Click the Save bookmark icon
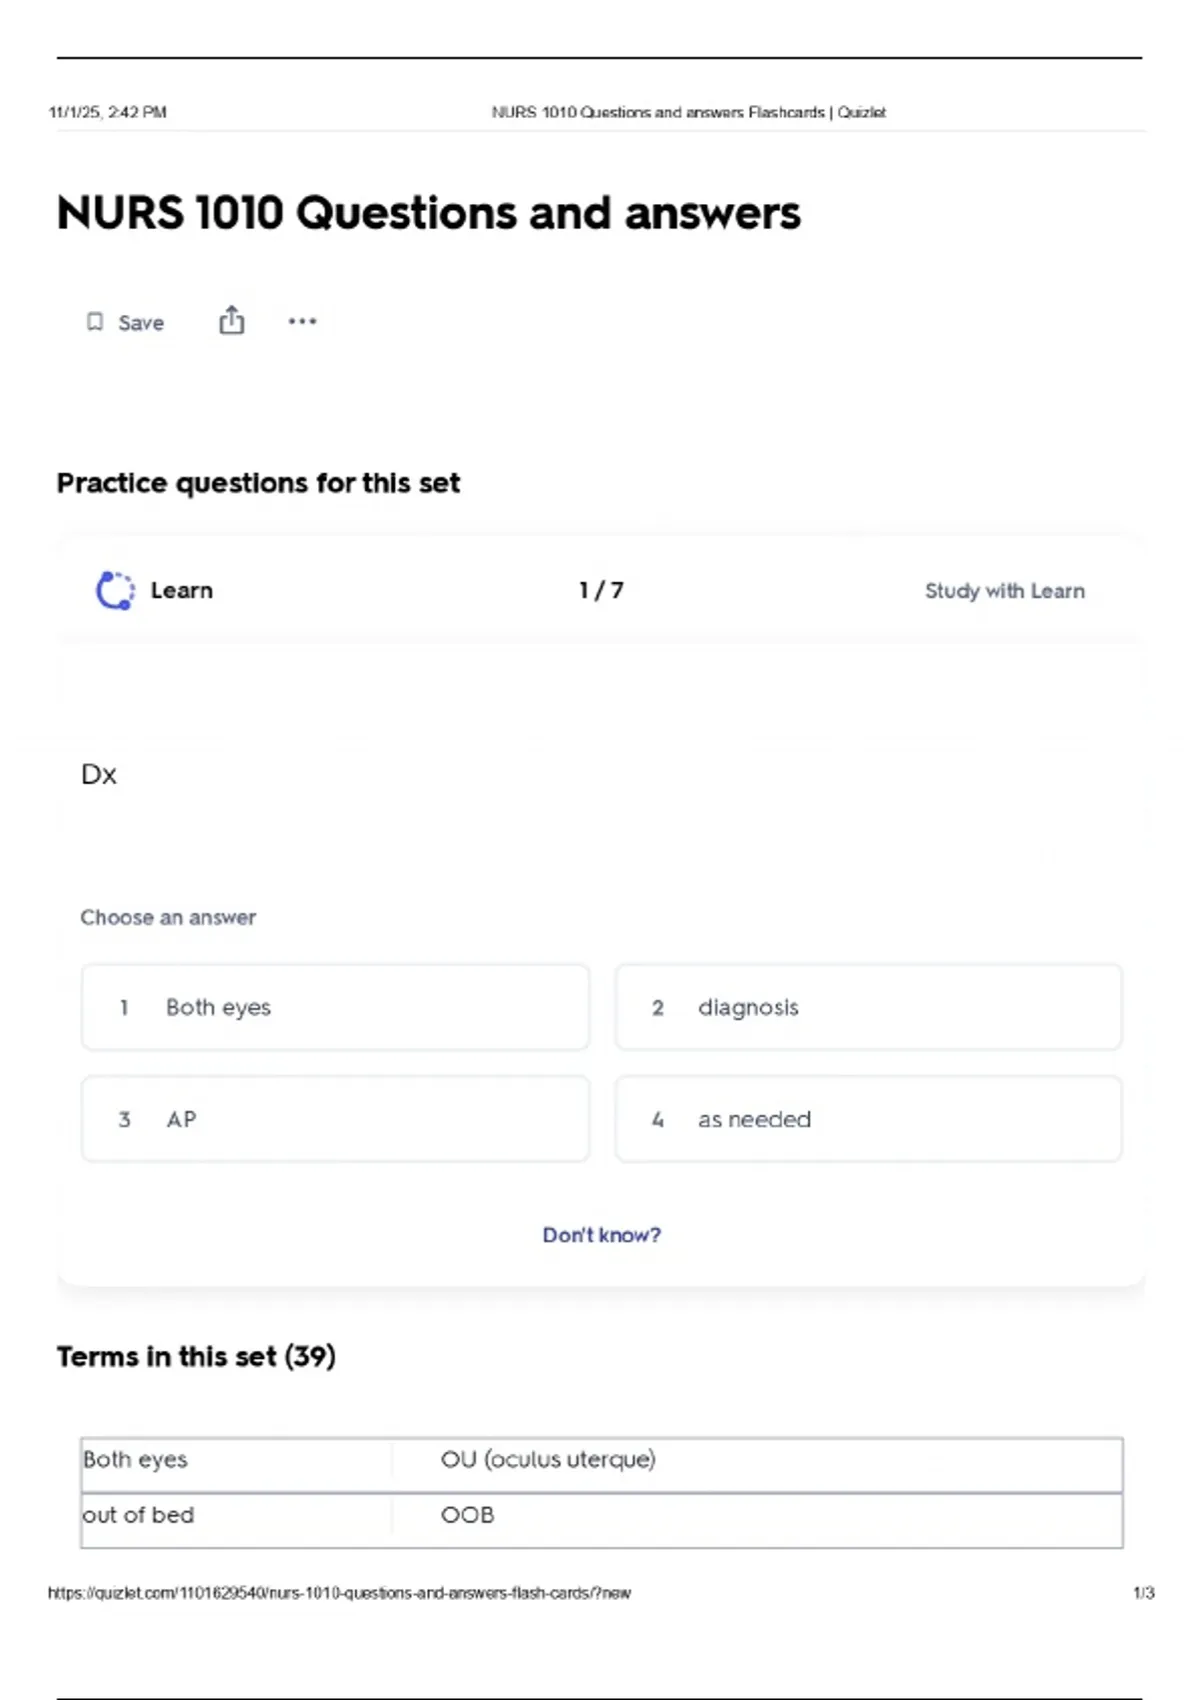This screenshot has height=1700, width=1200. 95,322
